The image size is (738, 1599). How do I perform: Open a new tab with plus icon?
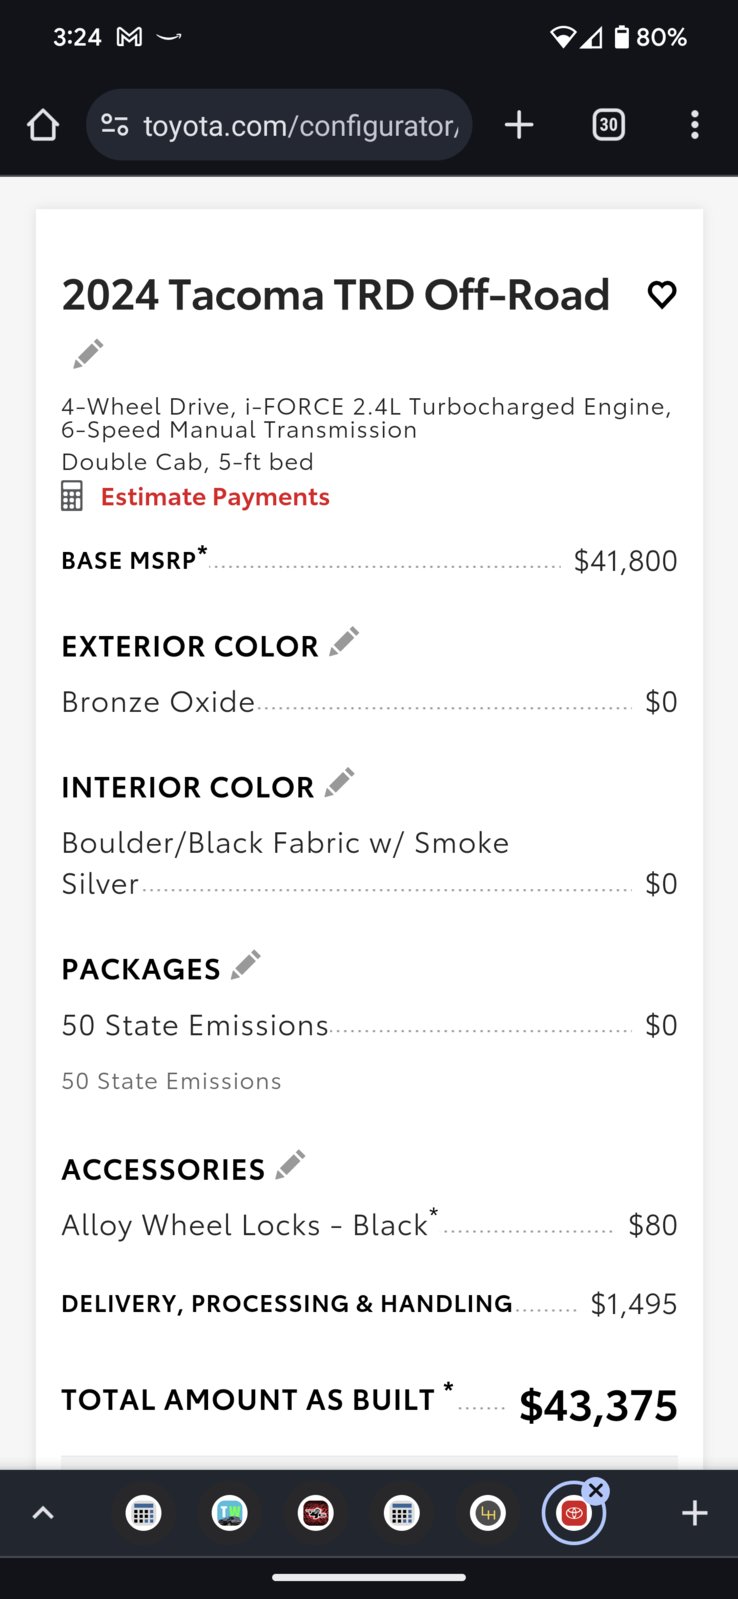click(519, 125)
